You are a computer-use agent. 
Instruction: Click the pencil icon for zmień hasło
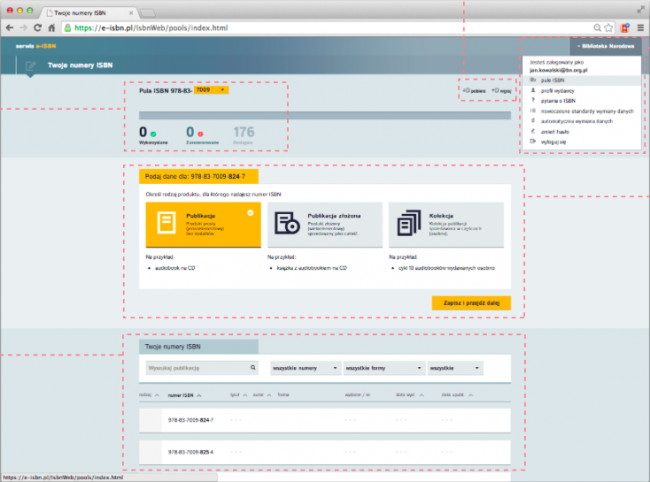(x=533, y=131)
